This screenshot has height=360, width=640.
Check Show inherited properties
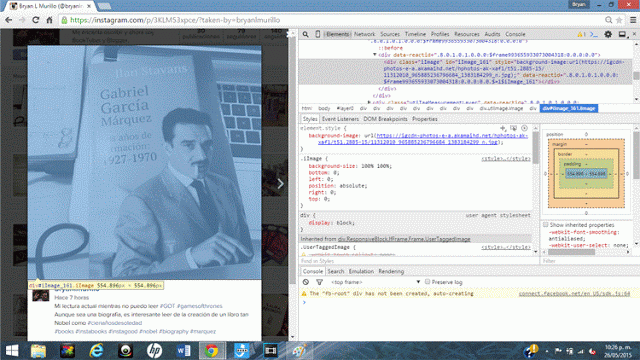pyautogui.click(x=546, y=224)
